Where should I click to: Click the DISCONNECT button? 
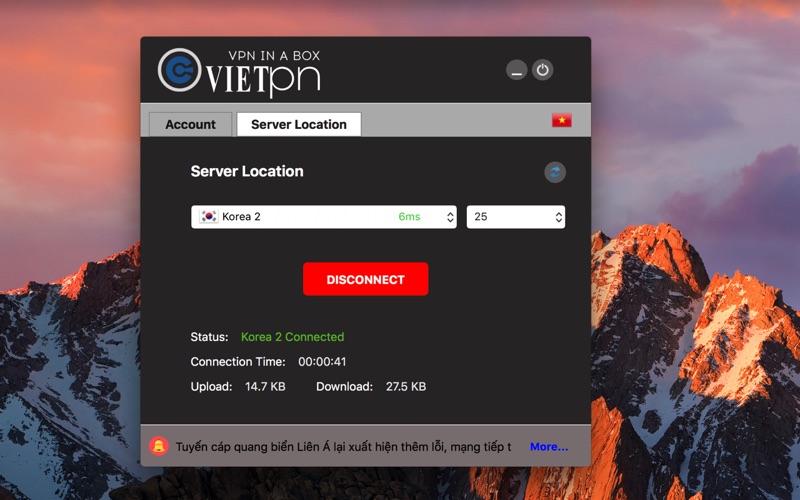point(365,279)
